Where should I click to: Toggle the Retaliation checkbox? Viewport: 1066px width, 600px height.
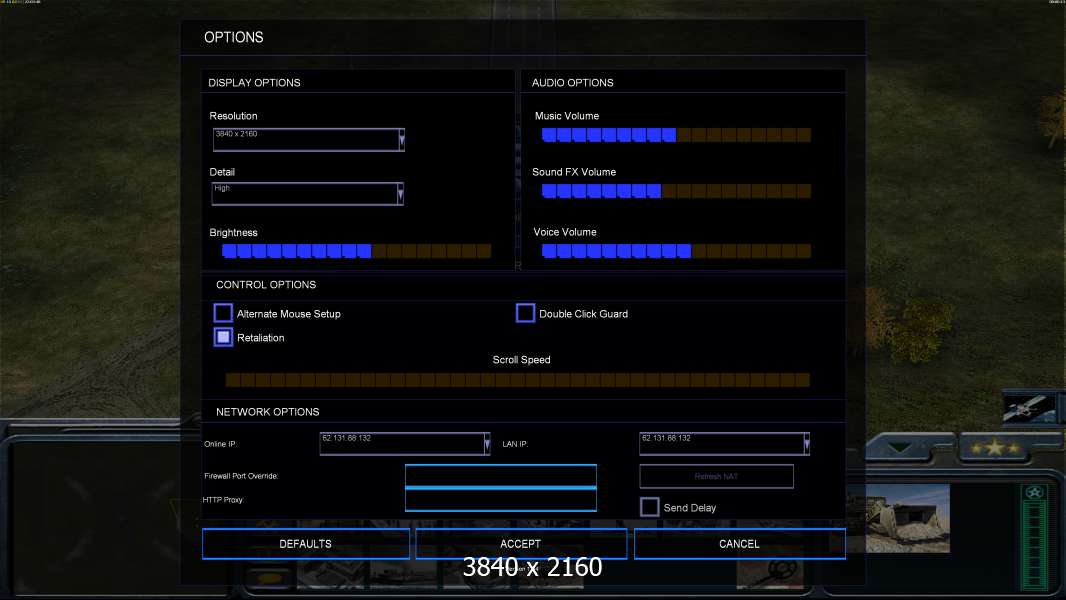[x=223, y=337]
